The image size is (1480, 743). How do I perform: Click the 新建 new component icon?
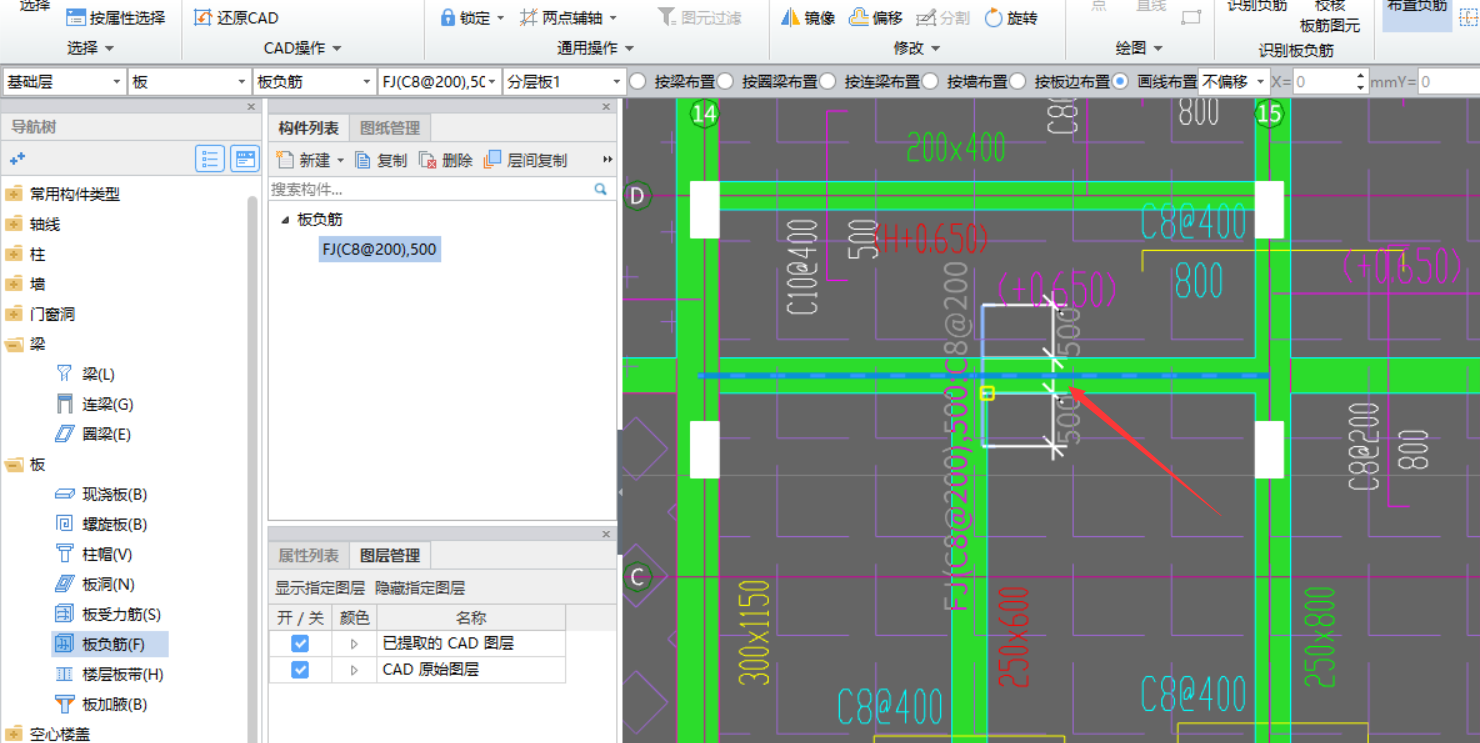285,160
